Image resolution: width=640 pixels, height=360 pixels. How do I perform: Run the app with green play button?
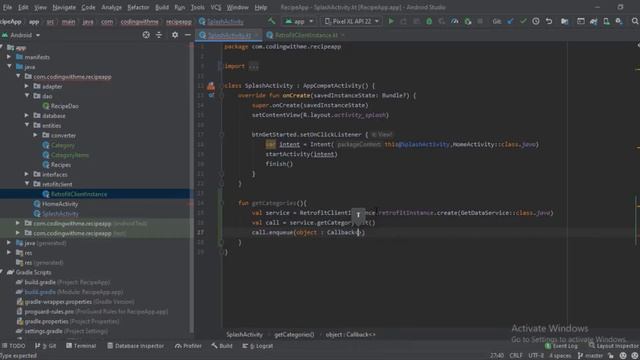click(391, 21)
